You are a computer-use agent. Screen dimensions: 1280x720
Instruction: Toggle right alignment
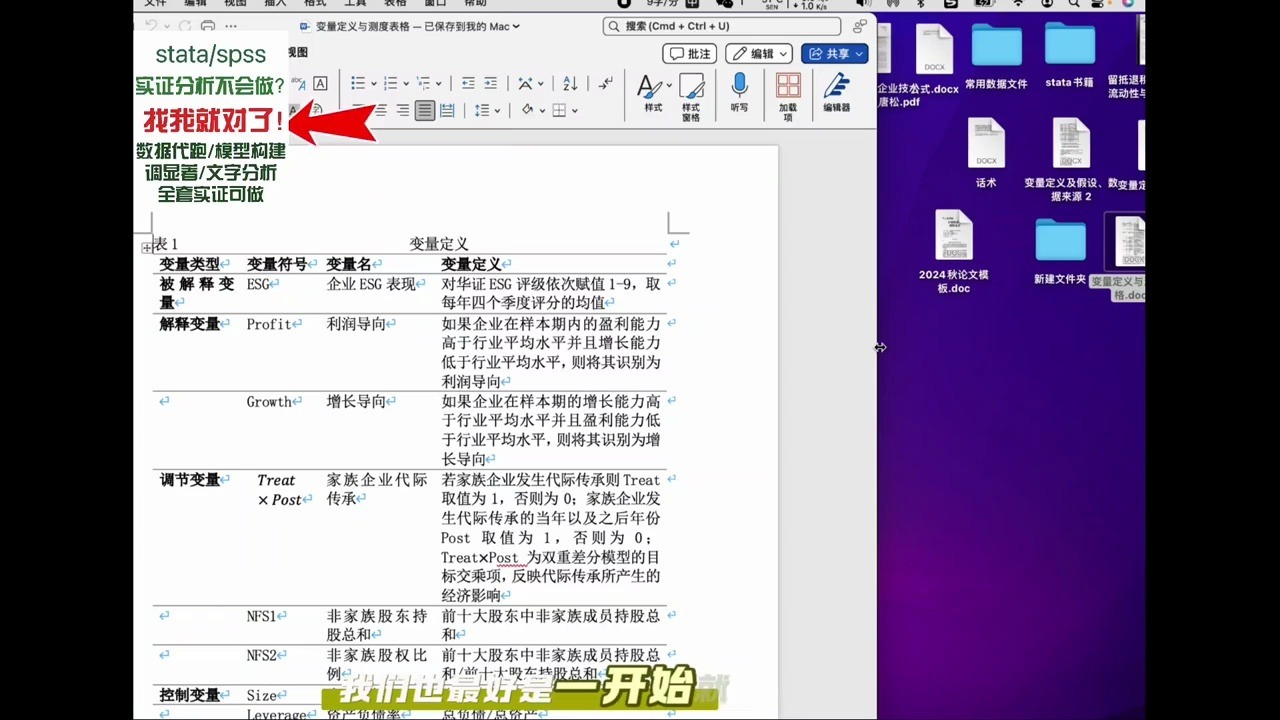(x=402, y=110)
